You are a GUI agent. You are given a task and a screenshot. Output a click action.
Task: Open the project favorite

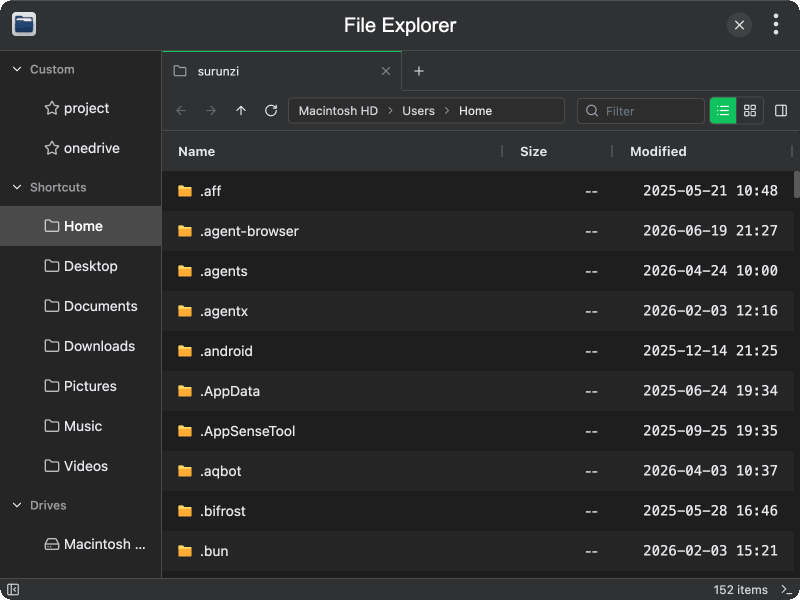click(81, 108)
